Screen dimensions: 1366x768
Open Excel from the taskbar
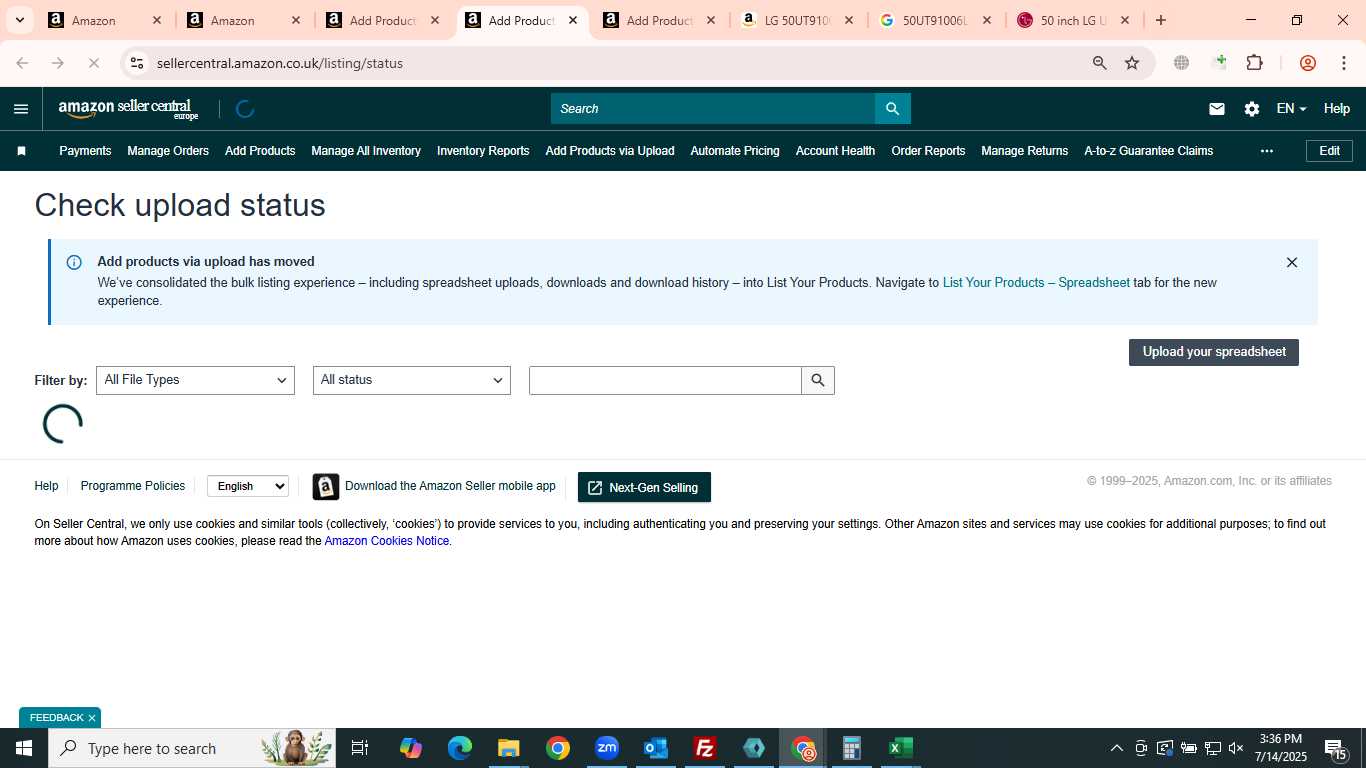pos(900,748)
